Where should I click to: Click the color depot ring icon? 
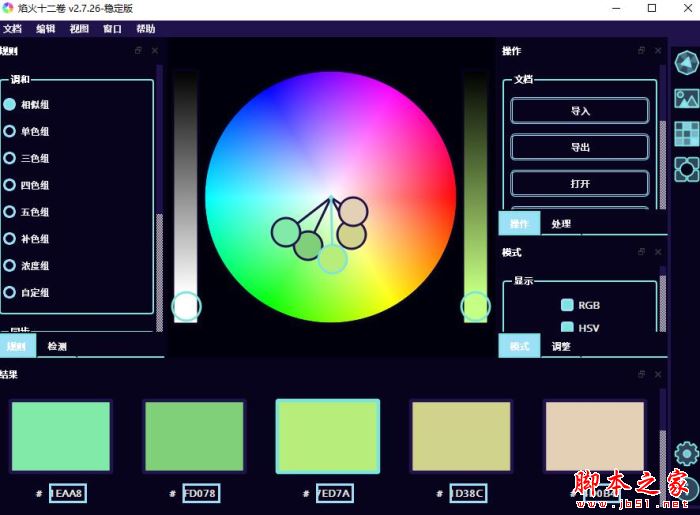coord(686,169)
